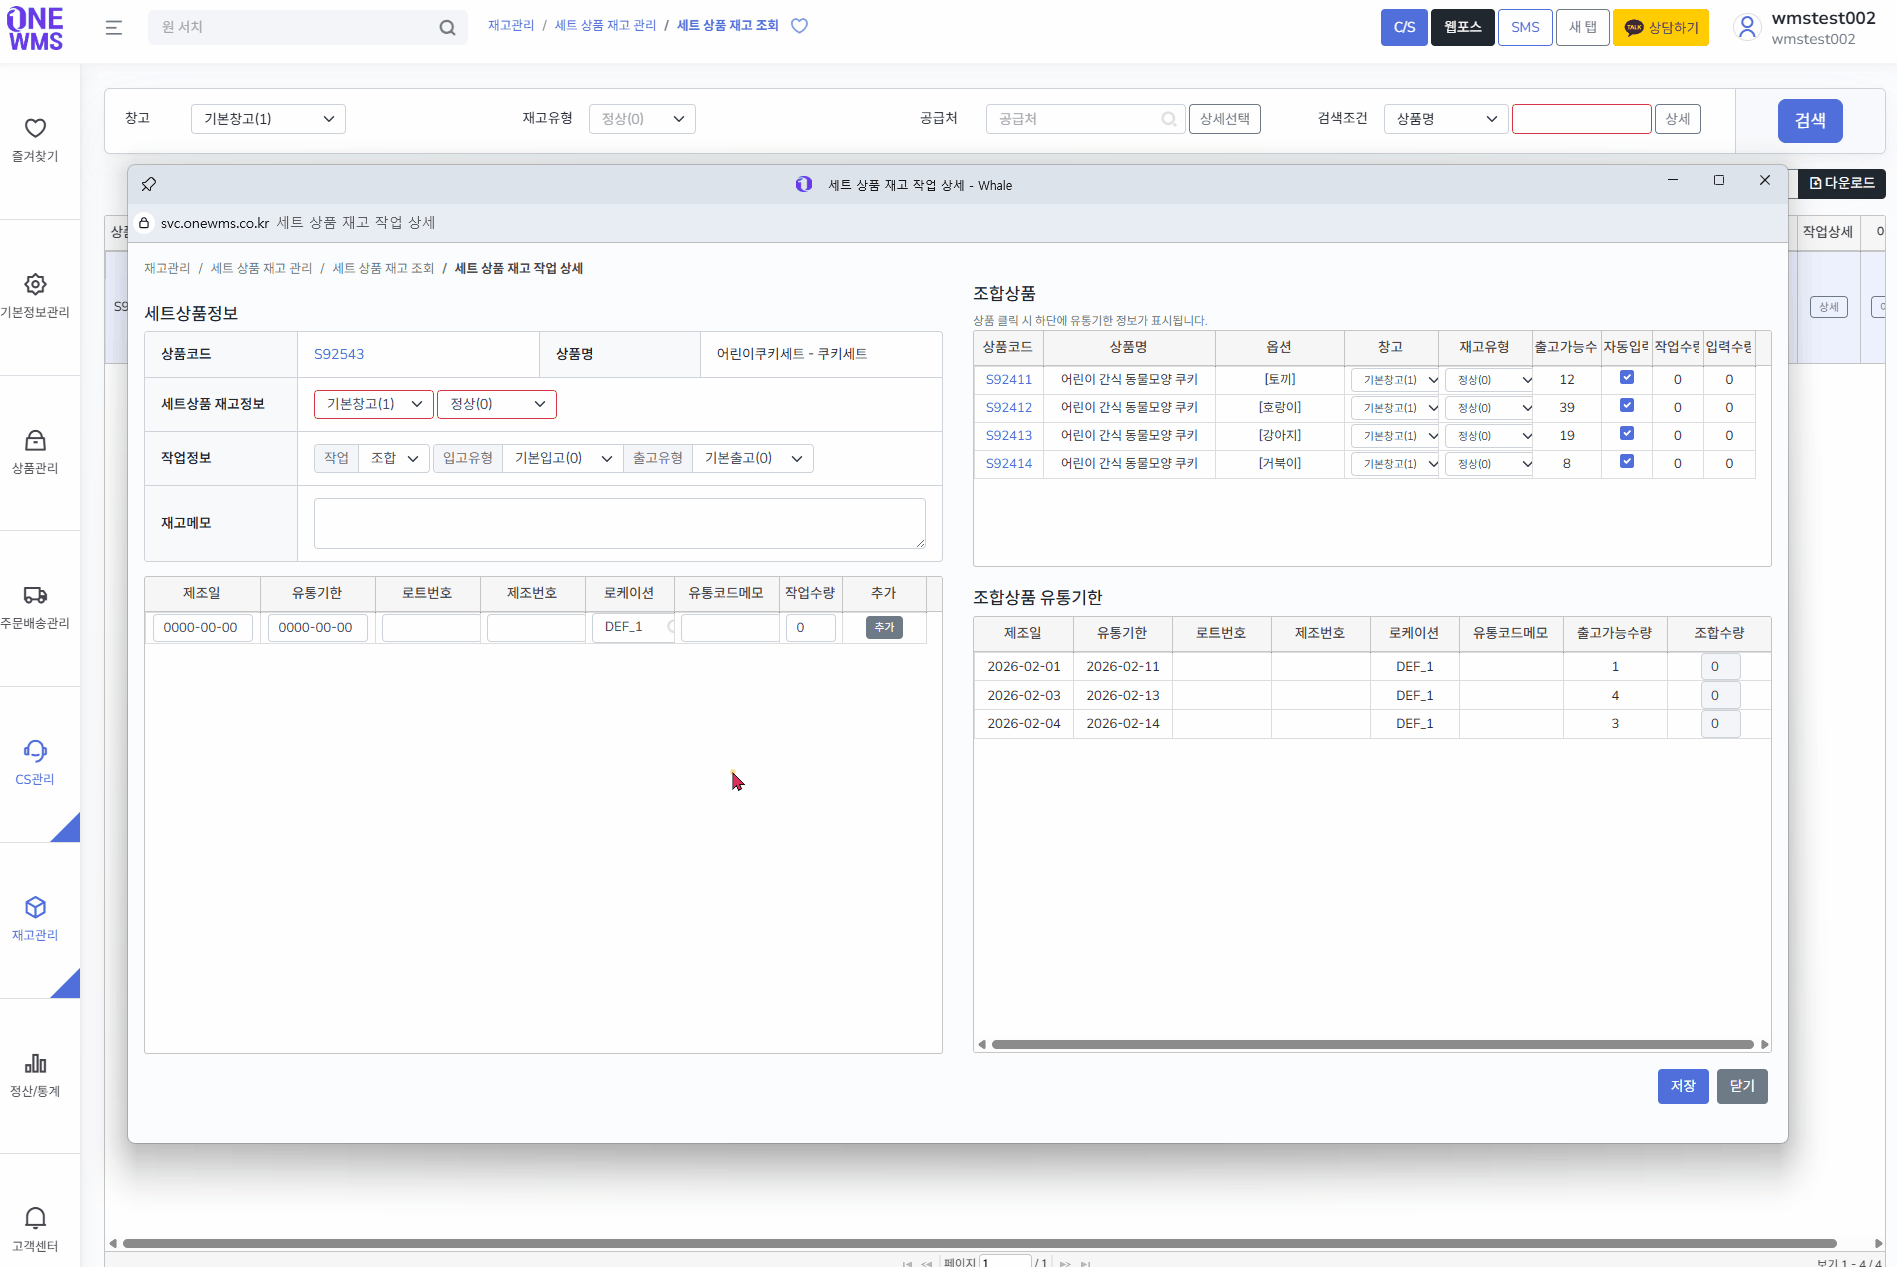
Task: Click the 웹포스 button
Action: tap(1463, 28)
